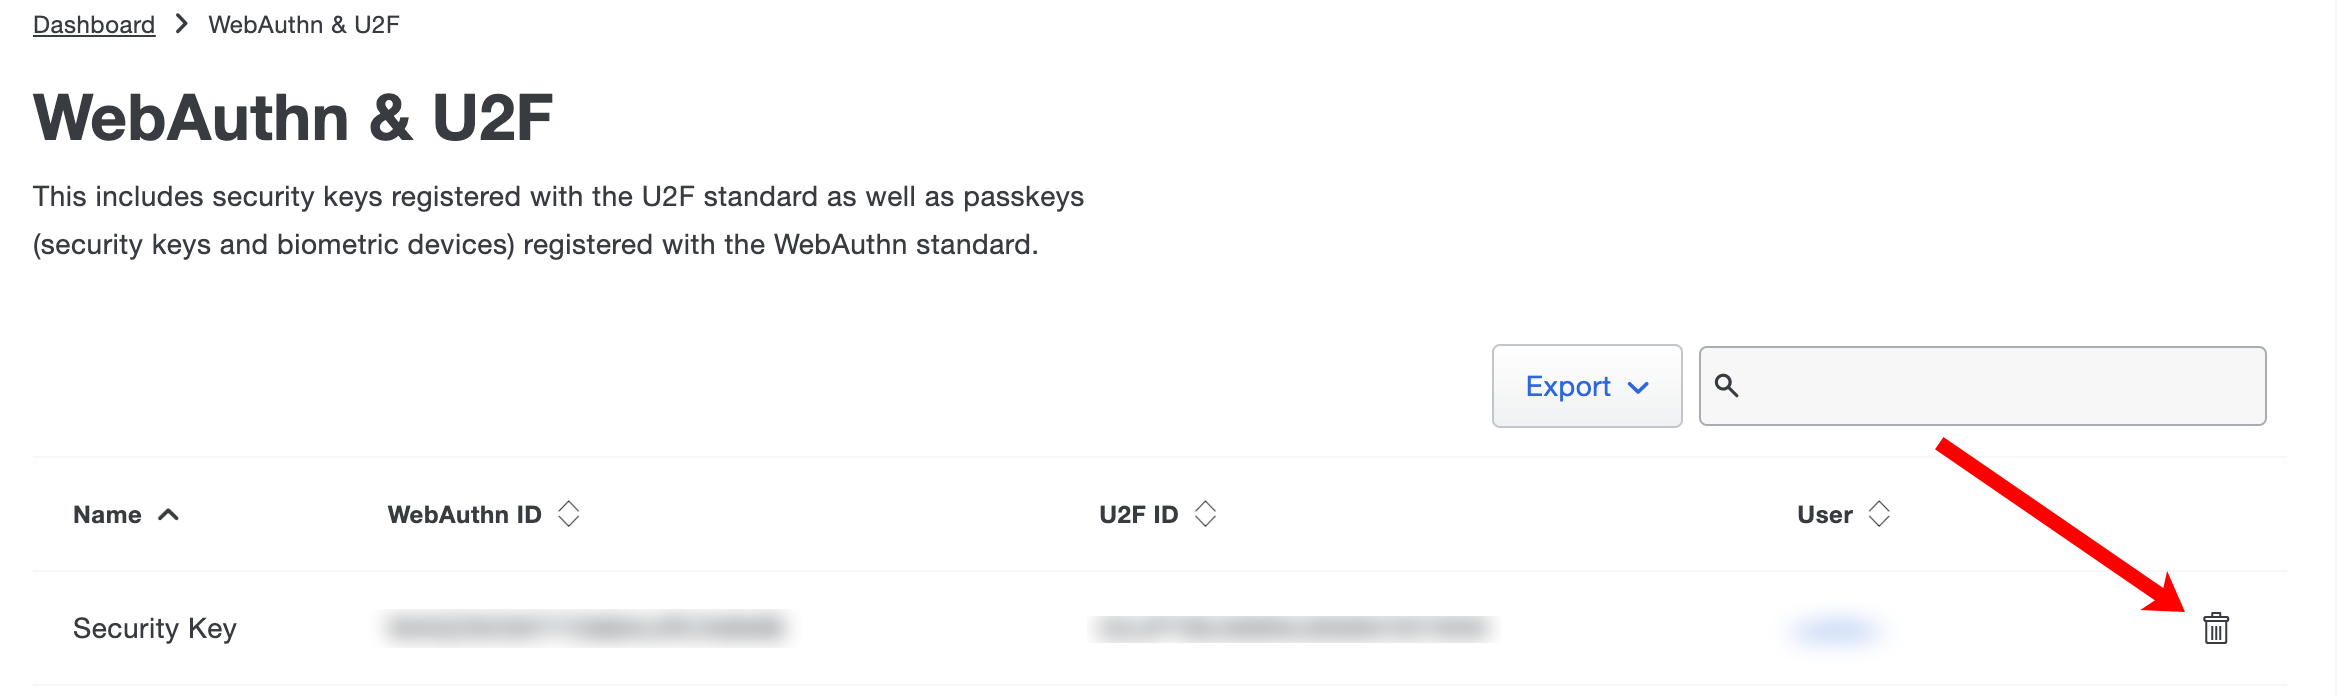The width and height of the screenshot is (2350, 696).
Task: Click the blurred user link in the table row
Action: pos(1836,629)
